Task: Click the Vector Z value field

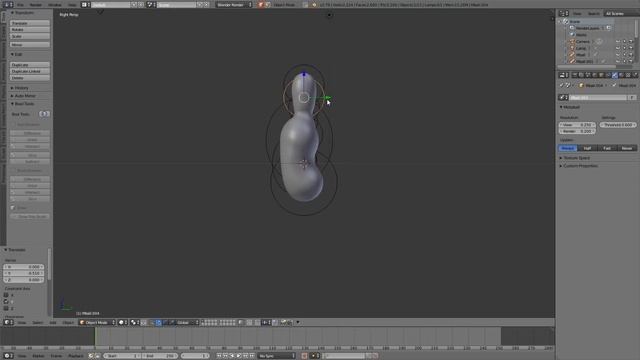Action: (23, 280)
